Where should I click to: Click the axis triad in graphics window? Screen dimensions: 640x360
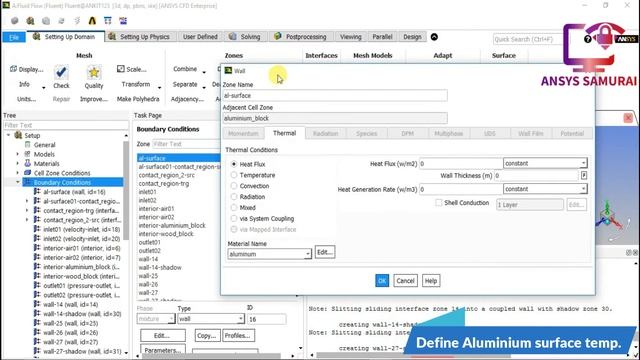[x=608, y=218]
